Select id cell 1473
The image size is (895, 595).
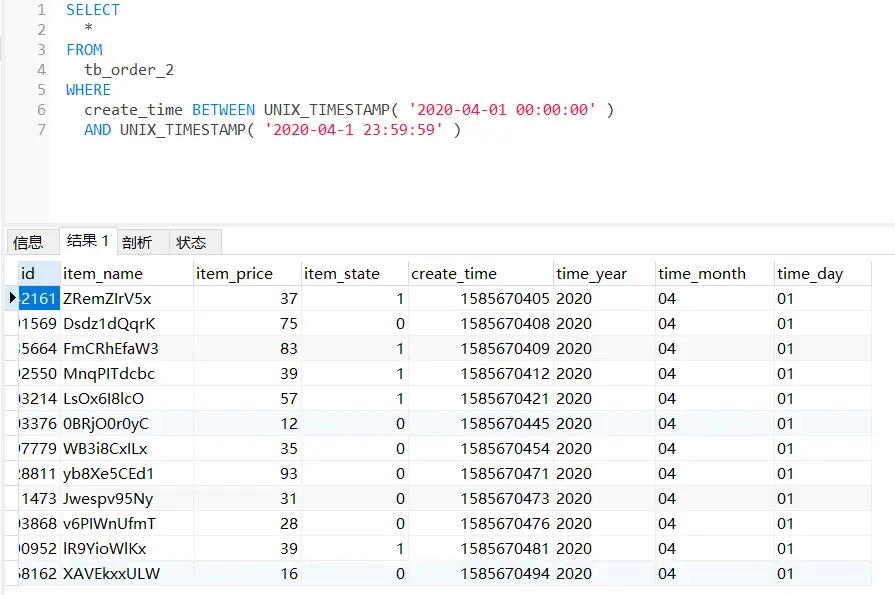click(39, 499)
